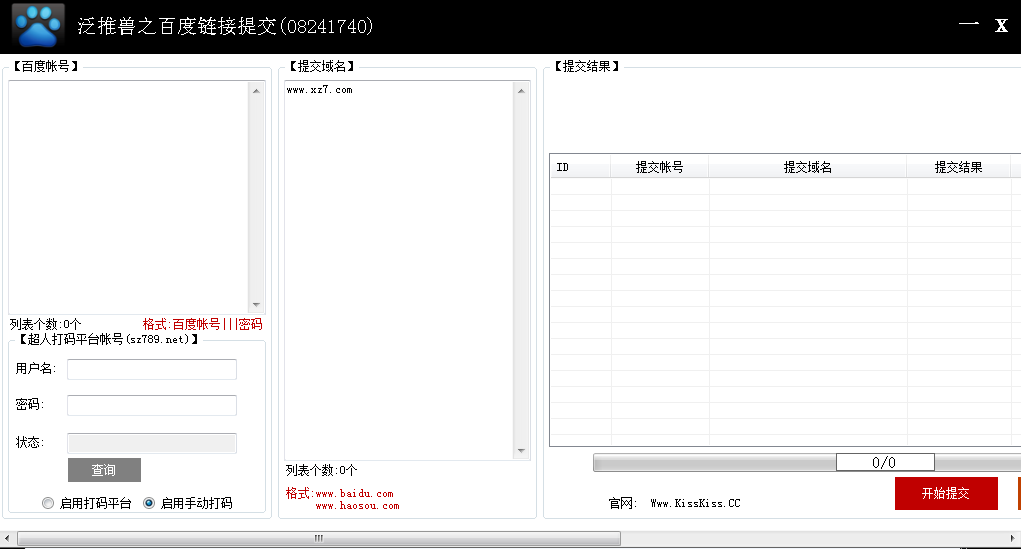Click the right arrow of horizontal scrollbar
Screen dimensions: 1021x549
(1013, 539)
